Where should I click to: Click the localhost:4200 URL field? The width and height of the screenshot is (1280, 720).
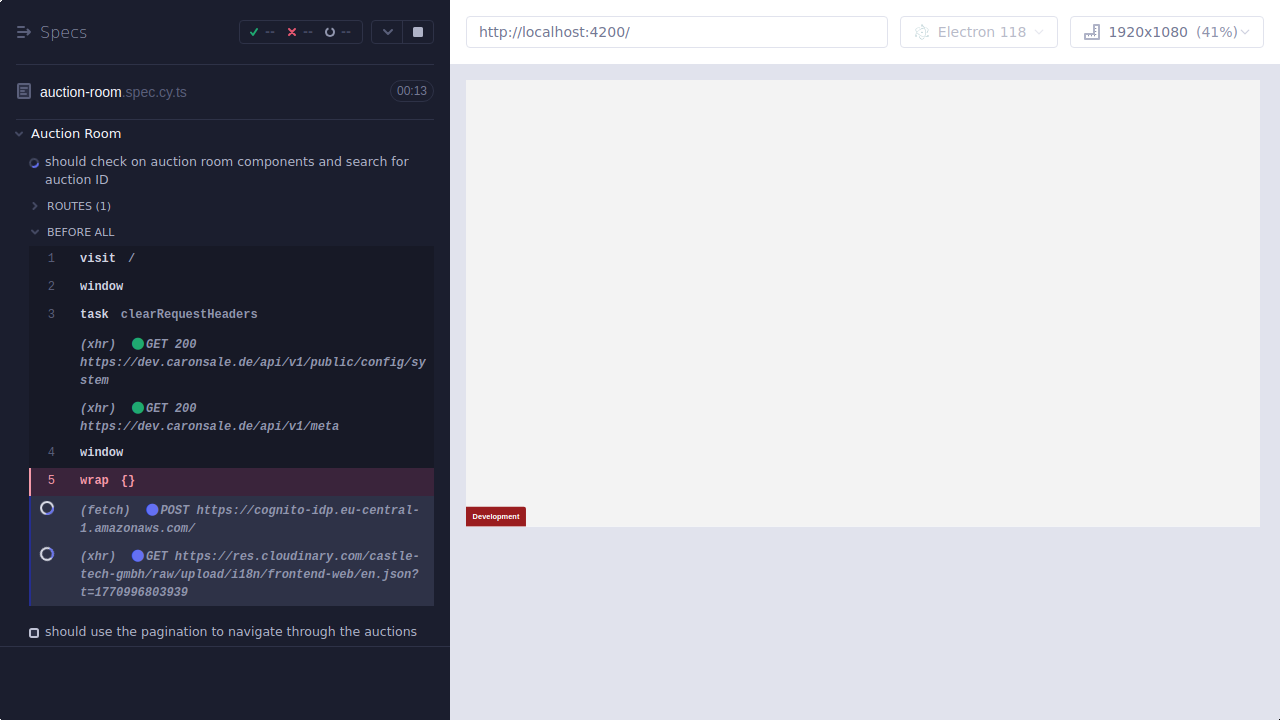pos(676,31)
